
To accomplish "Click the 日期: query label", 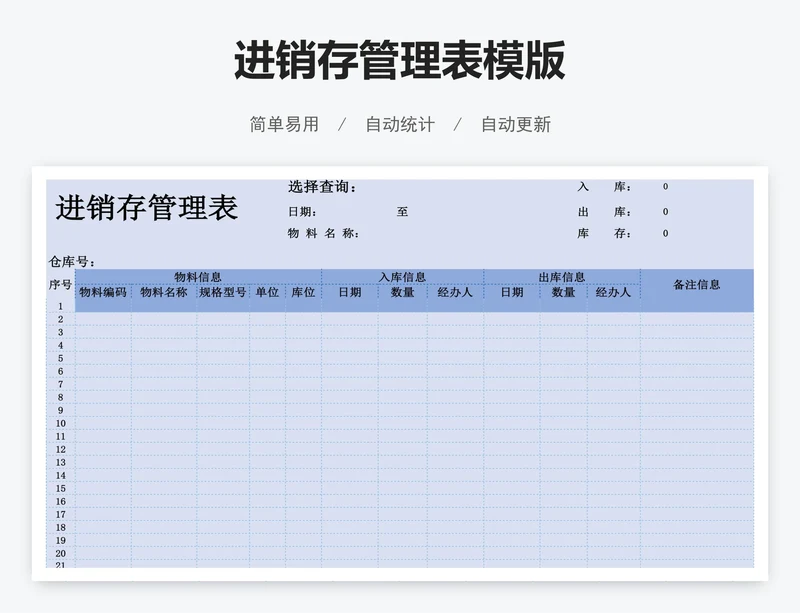I will click(303, 212).
